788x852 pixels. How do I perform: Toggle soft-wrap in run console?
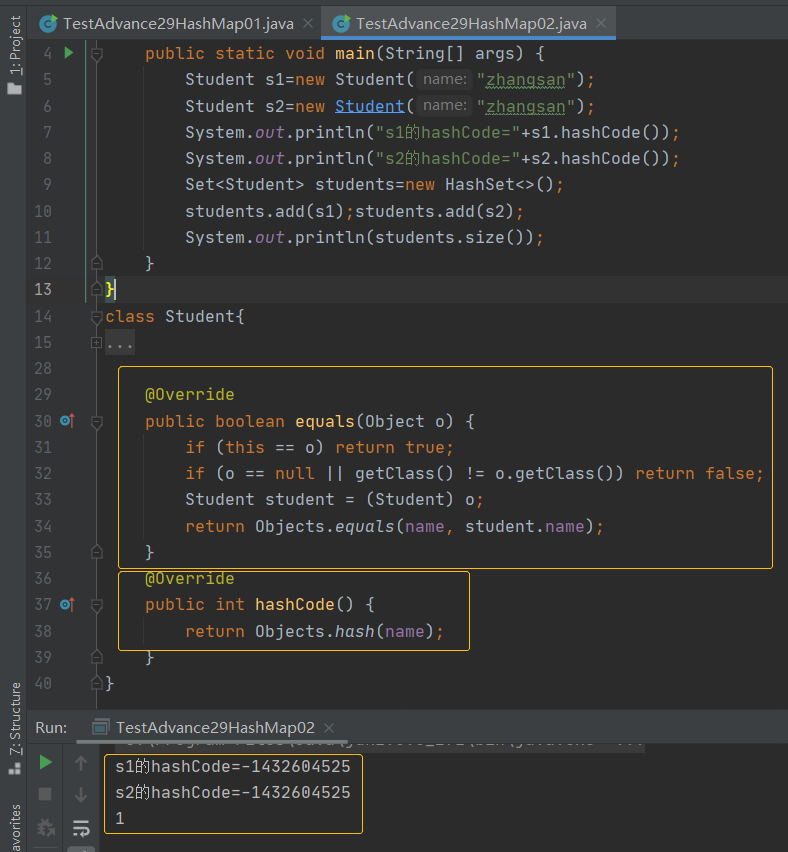(81, 828)
